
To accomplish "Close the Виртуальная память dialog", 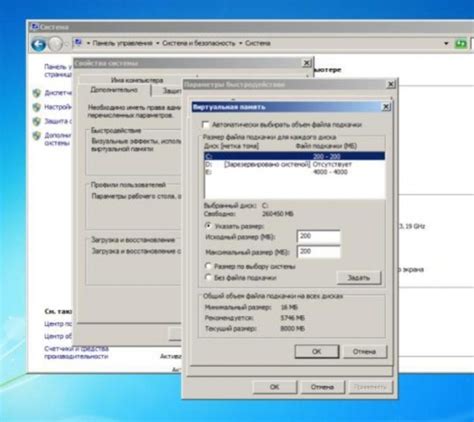I will 386,107.
